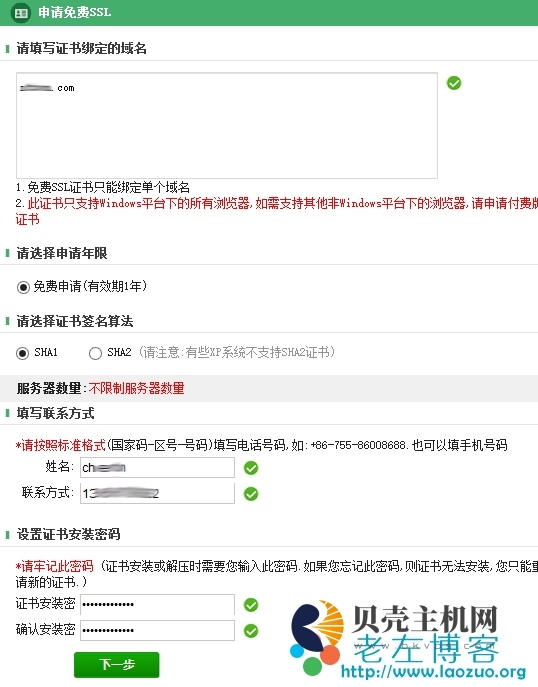
Task: Click the SHA2 XP系统 note text
Action: click(237, 352)
